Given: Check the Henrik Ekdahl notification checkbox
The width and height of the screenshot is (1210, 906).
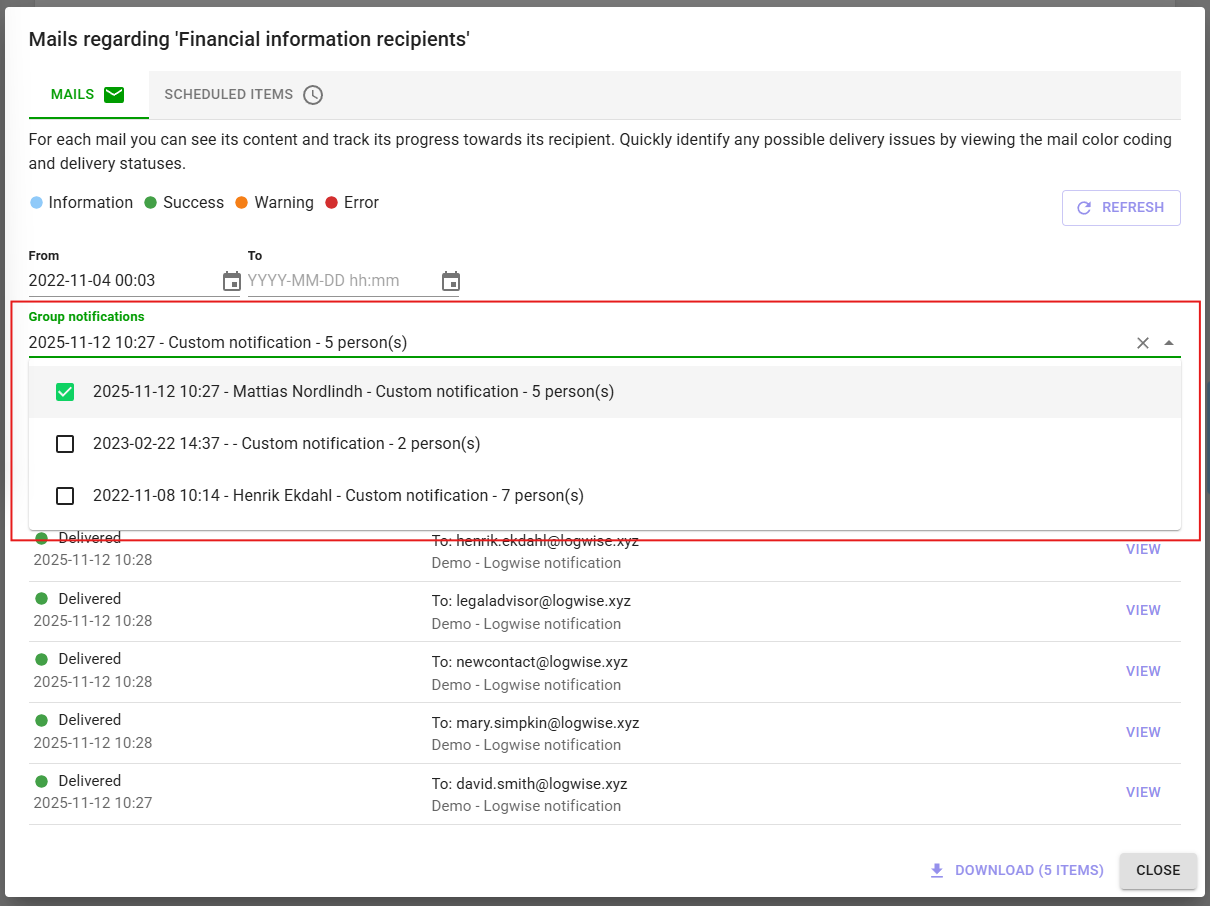Looking at the screenshot, I should [x=65, y=496].
